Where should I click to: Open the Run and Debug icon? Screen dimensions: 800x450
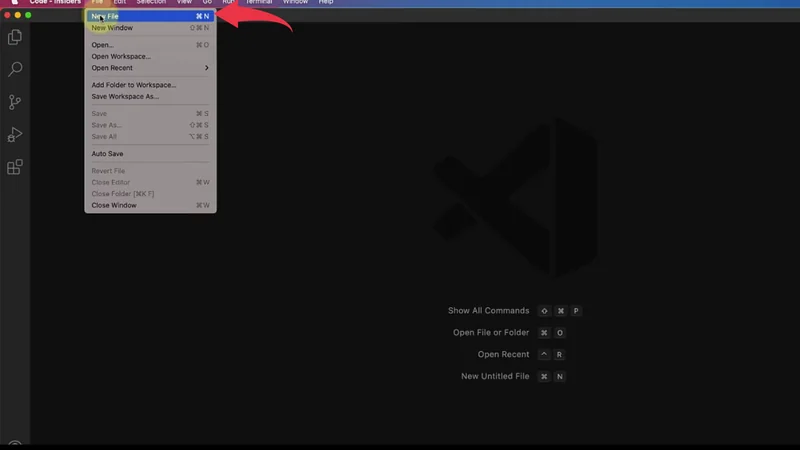tap(15, 135)
